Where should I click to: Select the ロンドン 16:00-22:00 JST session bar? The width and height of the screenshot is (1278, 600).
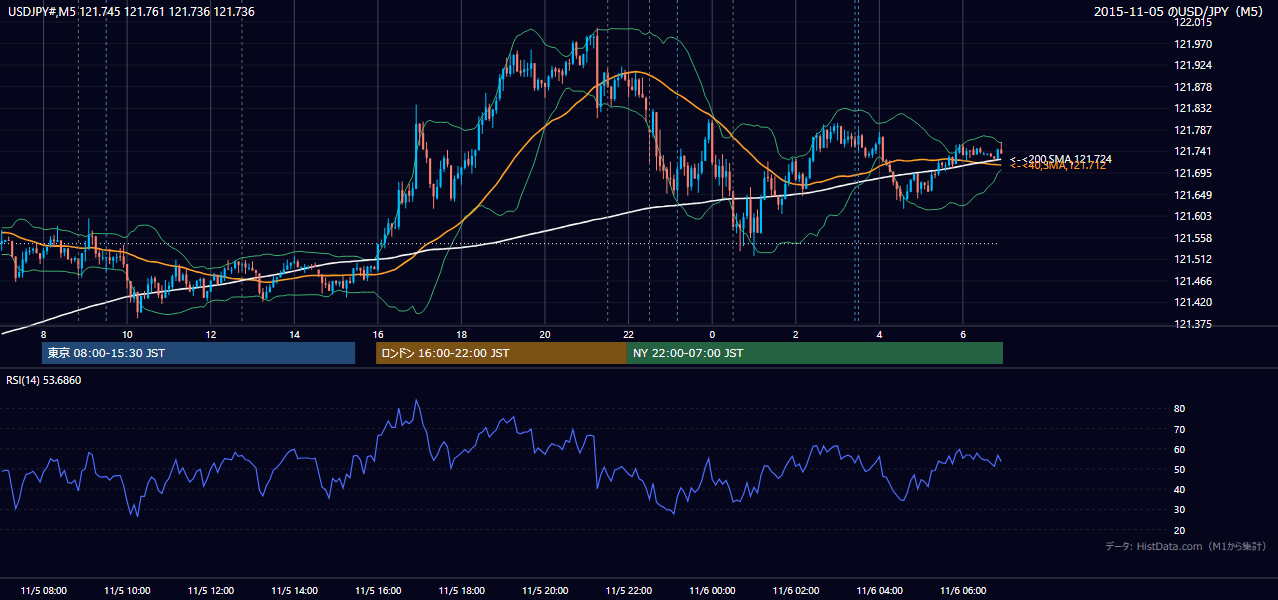[x=501, y=353]
